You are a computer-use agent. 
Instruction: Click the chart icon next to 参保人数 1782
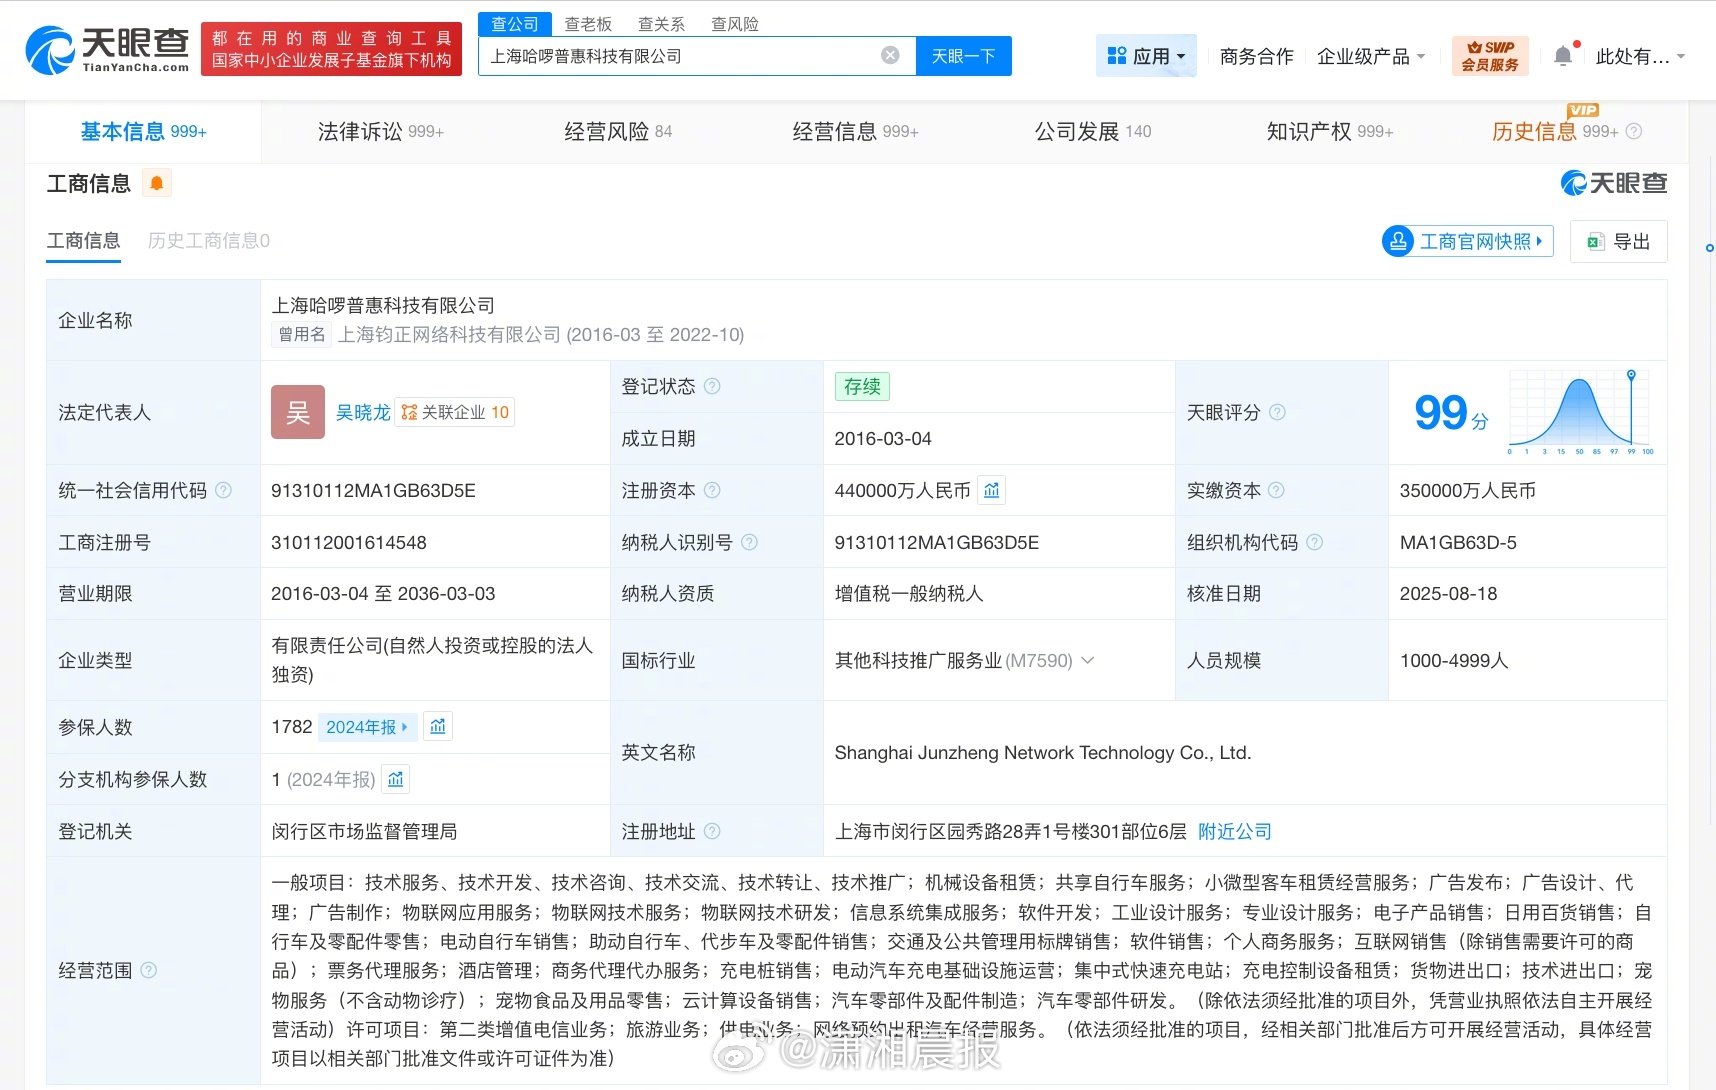pos(437,726)
